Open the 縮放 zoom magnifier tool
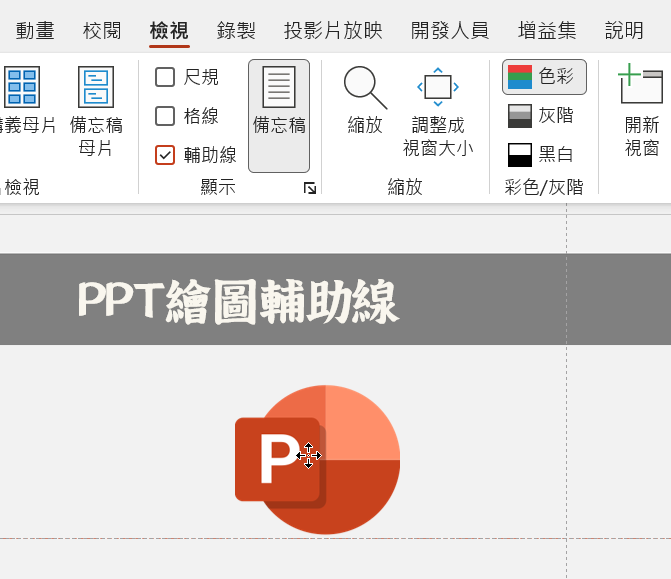The width and height of the screenshot is (671, 579). point(365,101)
